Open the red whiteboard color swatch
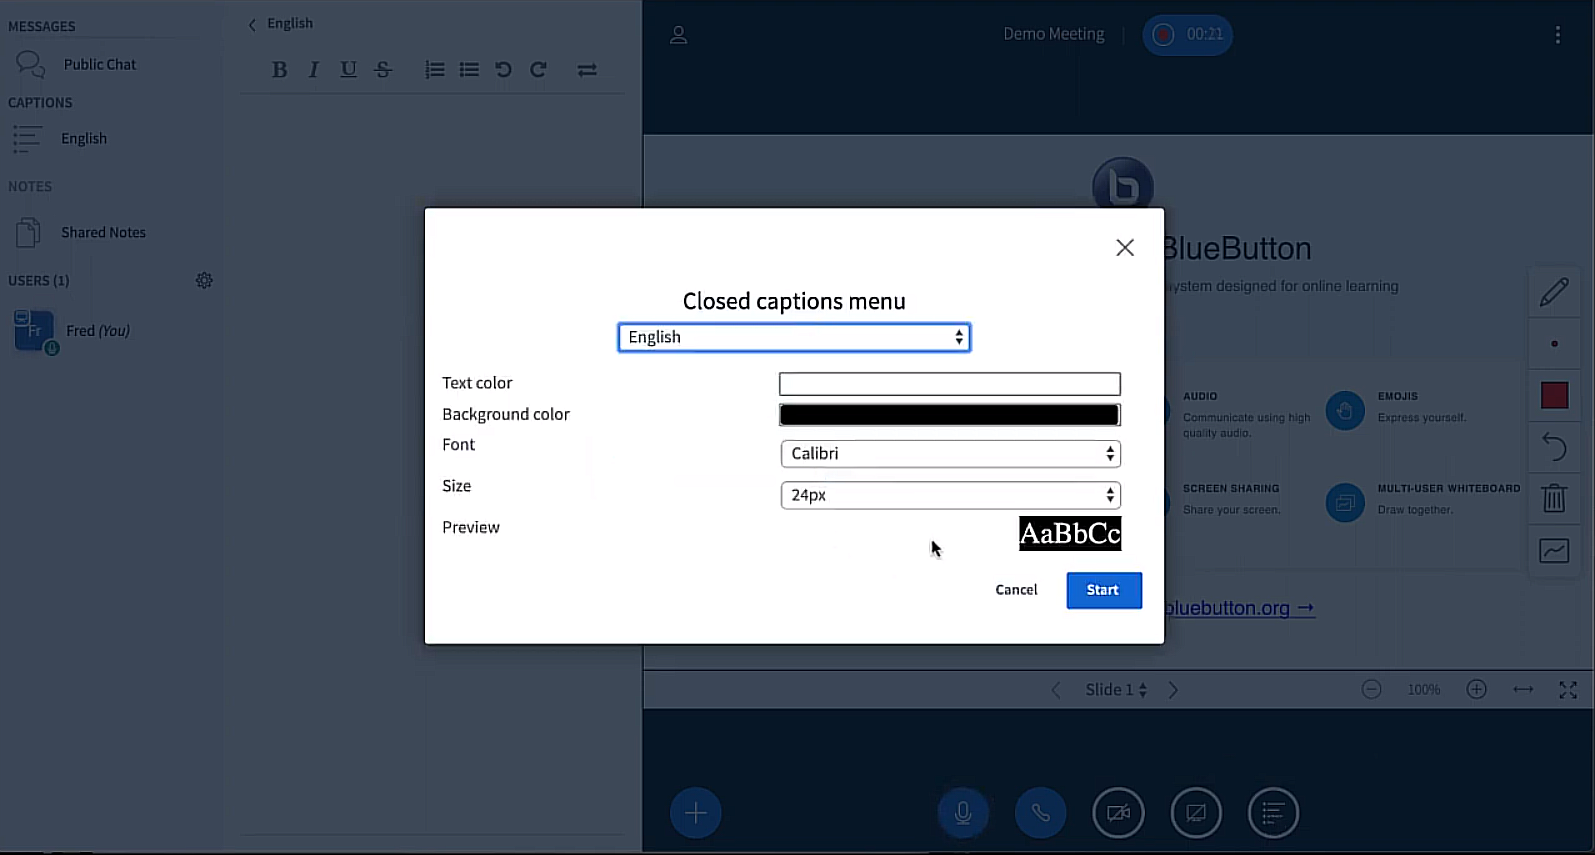The height and width of the screenshot is (855, 1595). 1554,396
